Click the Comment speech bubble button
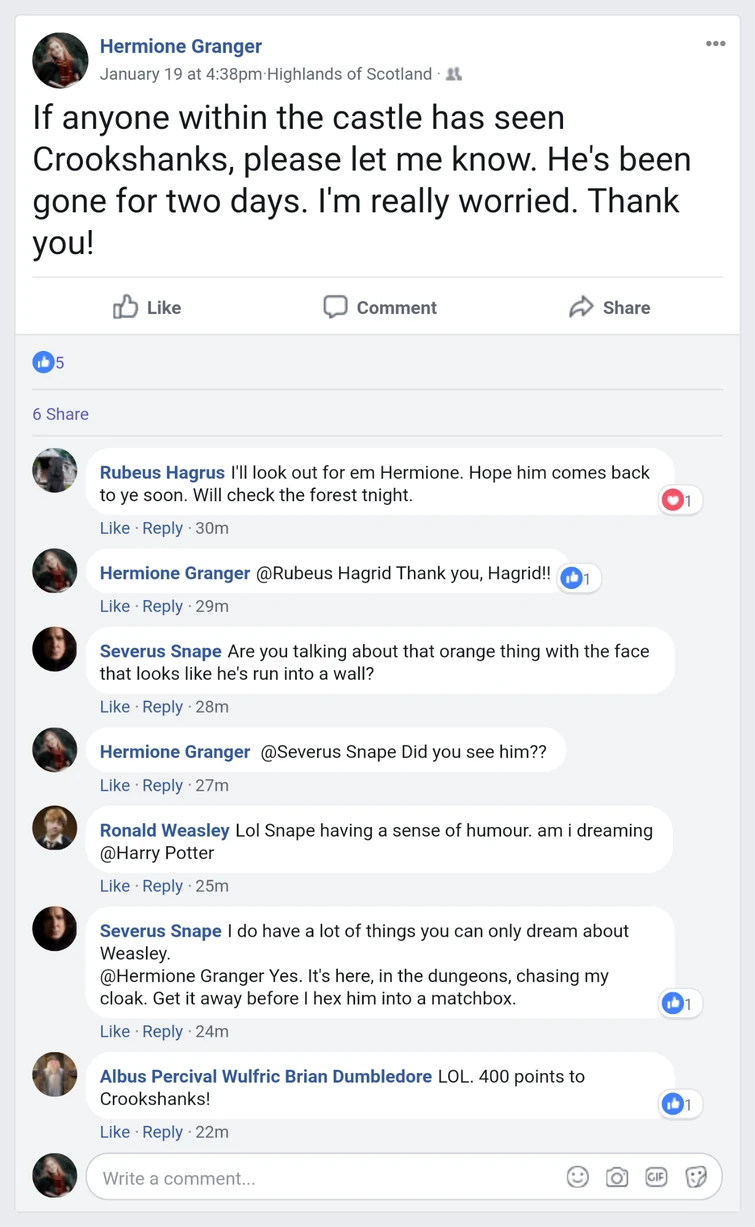 pyautogui.click(x=380, y=307)
